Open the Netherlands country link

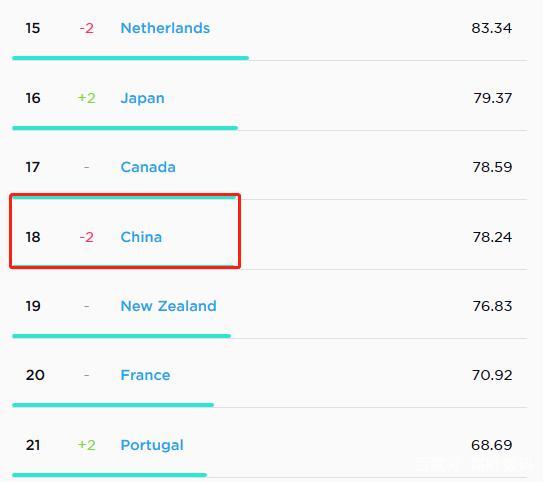[x=165, y=28]
